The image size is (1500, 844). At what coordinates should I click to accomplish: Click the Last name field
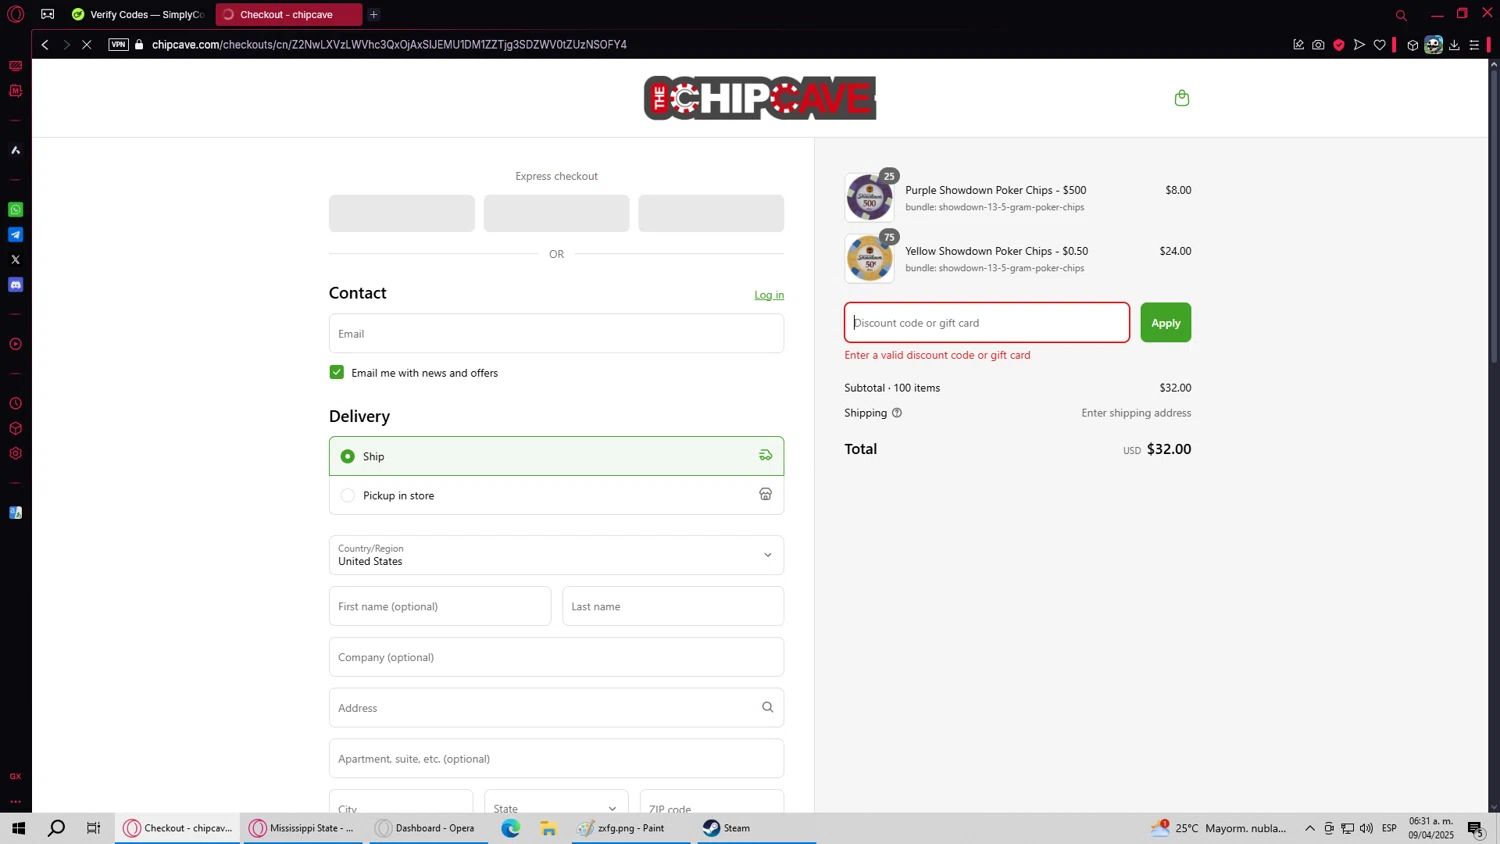(673, 606)
